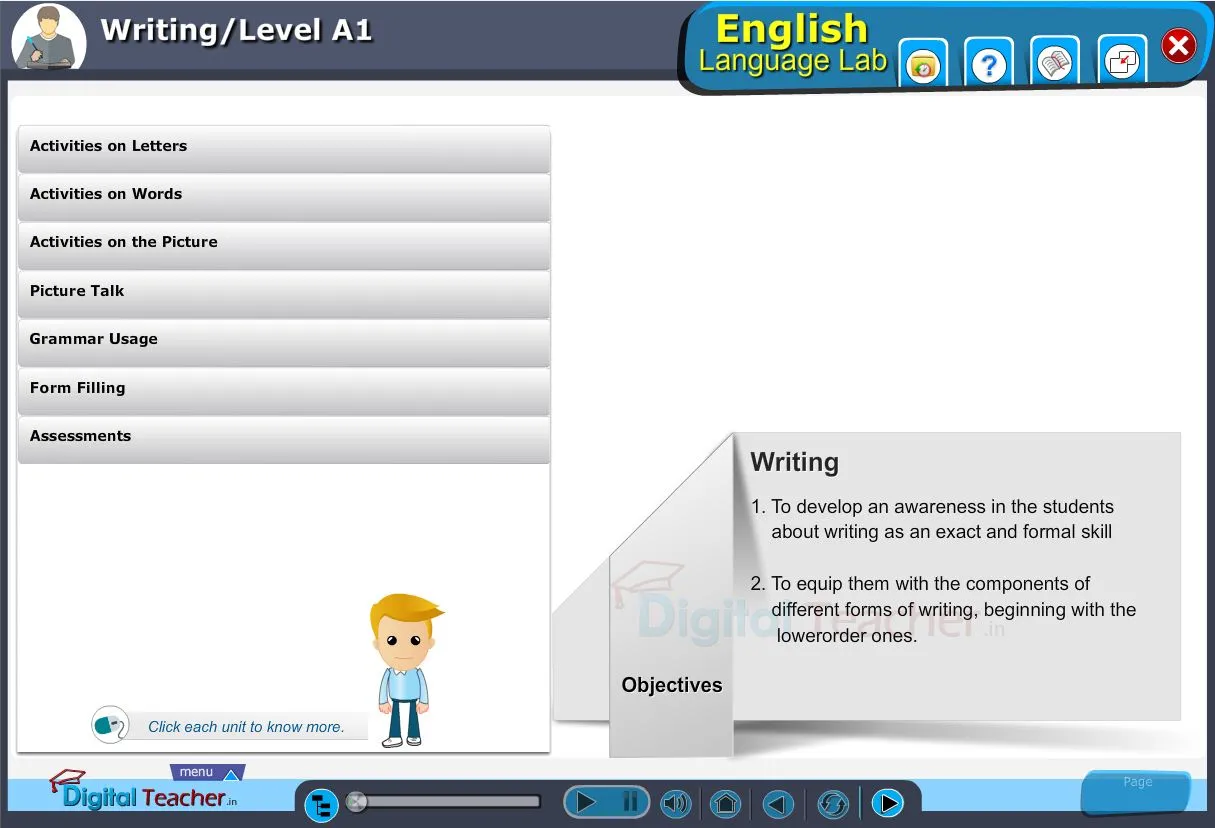Click the 'Writing/Level A1' title

[x=236, y=30]
